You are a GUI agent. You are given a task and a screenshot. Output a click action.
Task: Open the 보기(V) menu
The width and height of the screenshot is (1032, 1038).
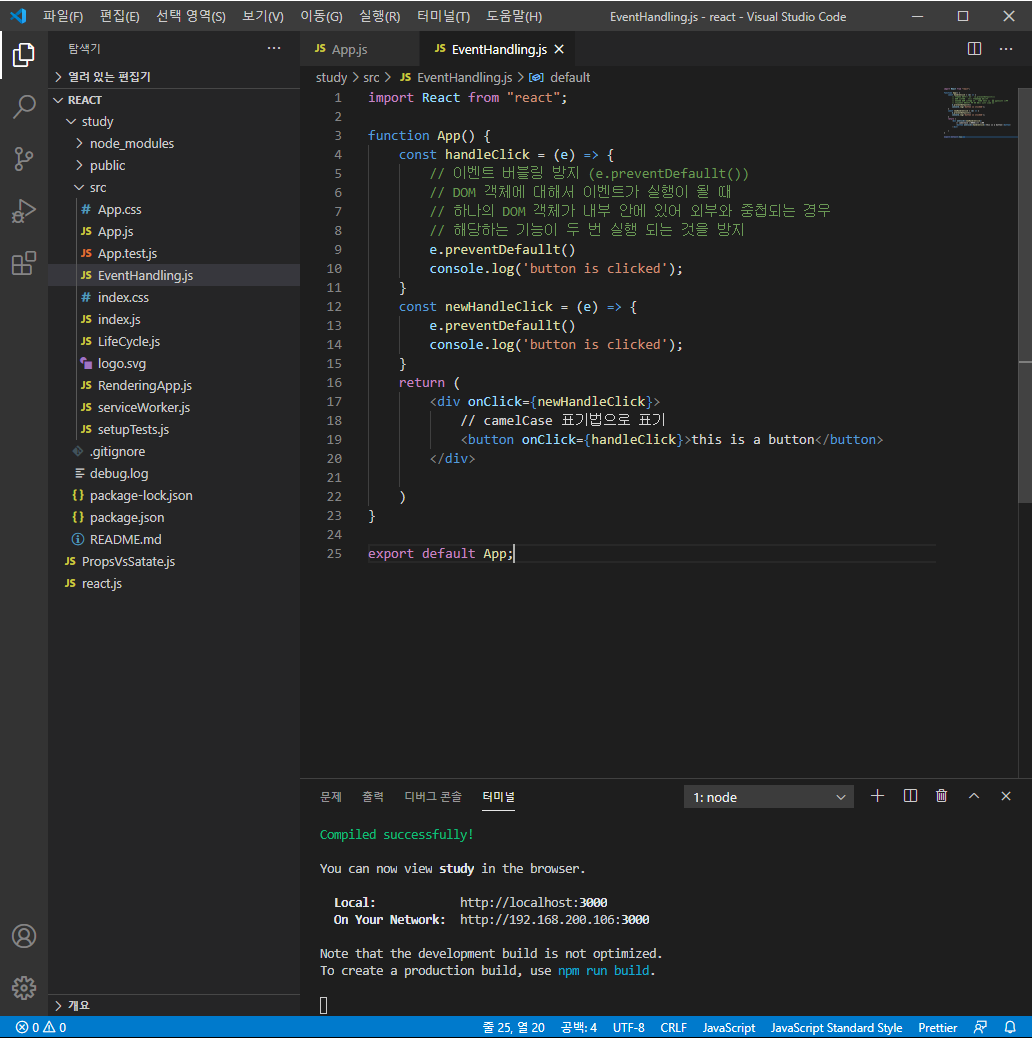coord(263,17)
